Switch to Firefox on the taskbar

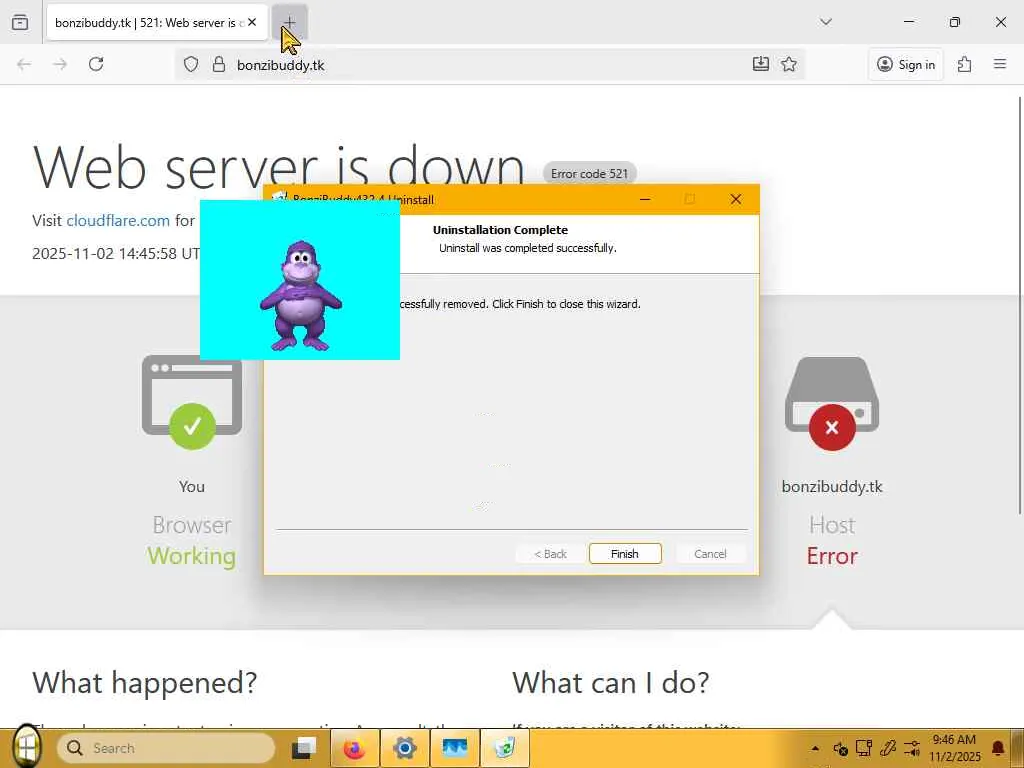click(x=354, y=748)
